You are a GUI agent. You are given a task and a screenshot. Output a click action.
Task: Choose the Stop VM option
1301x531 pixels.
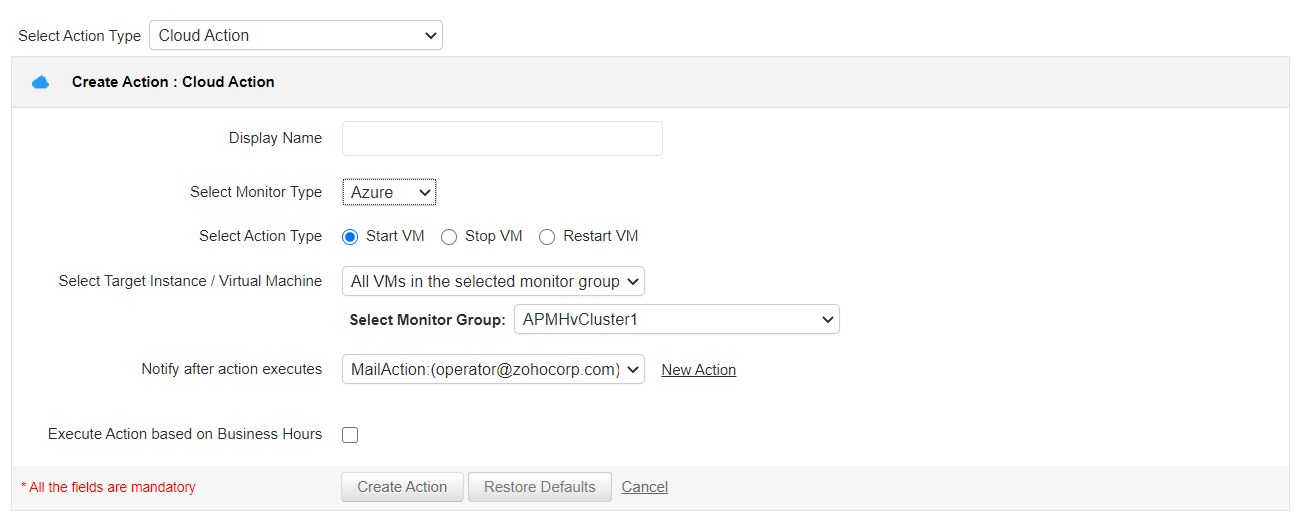[449, 237]
